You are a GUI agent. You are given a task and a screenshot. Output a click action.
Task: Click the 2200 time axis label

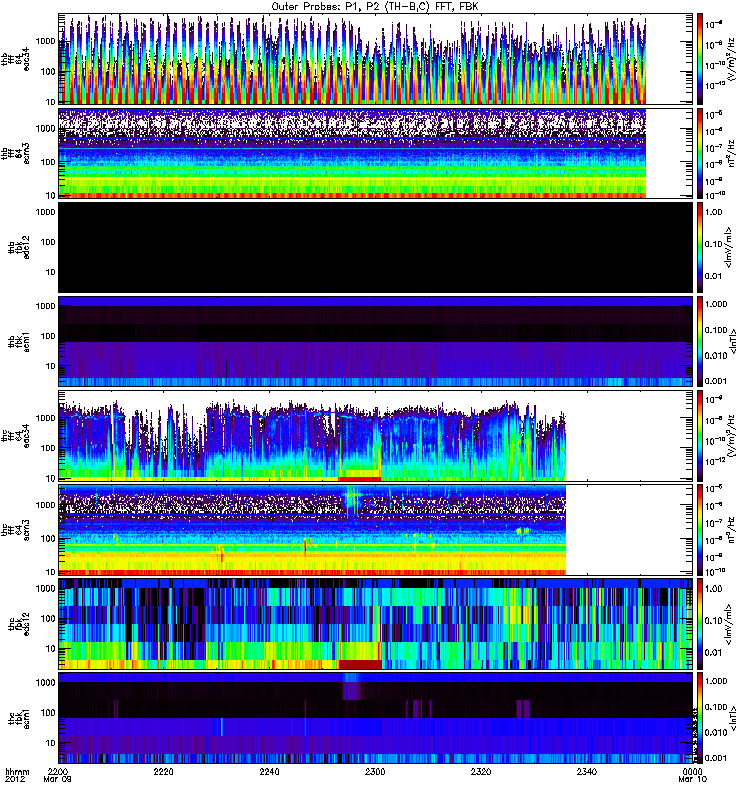click(59, 773)
